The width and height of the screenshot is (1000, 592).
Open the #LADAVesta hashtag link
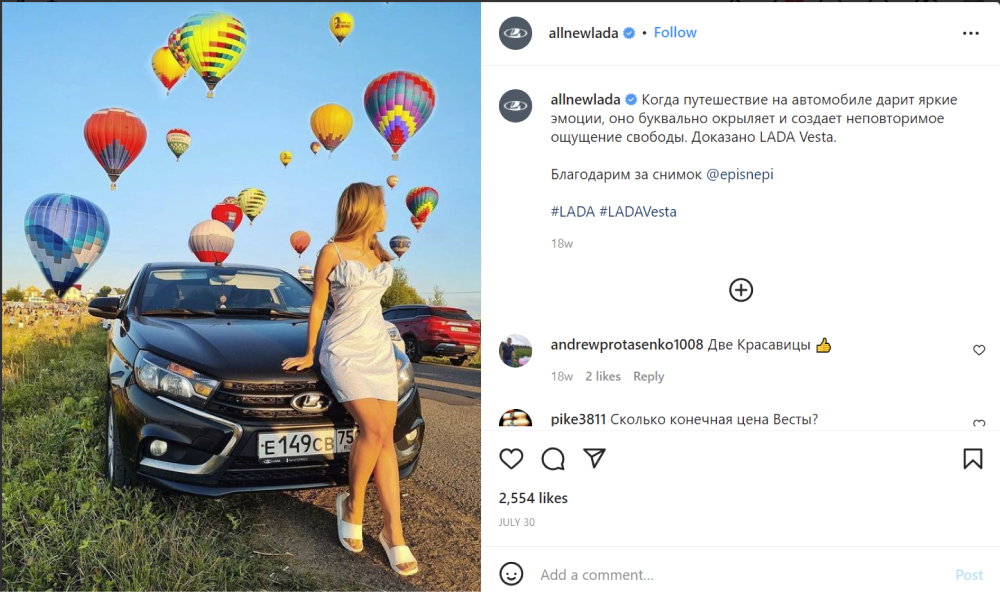639,211
